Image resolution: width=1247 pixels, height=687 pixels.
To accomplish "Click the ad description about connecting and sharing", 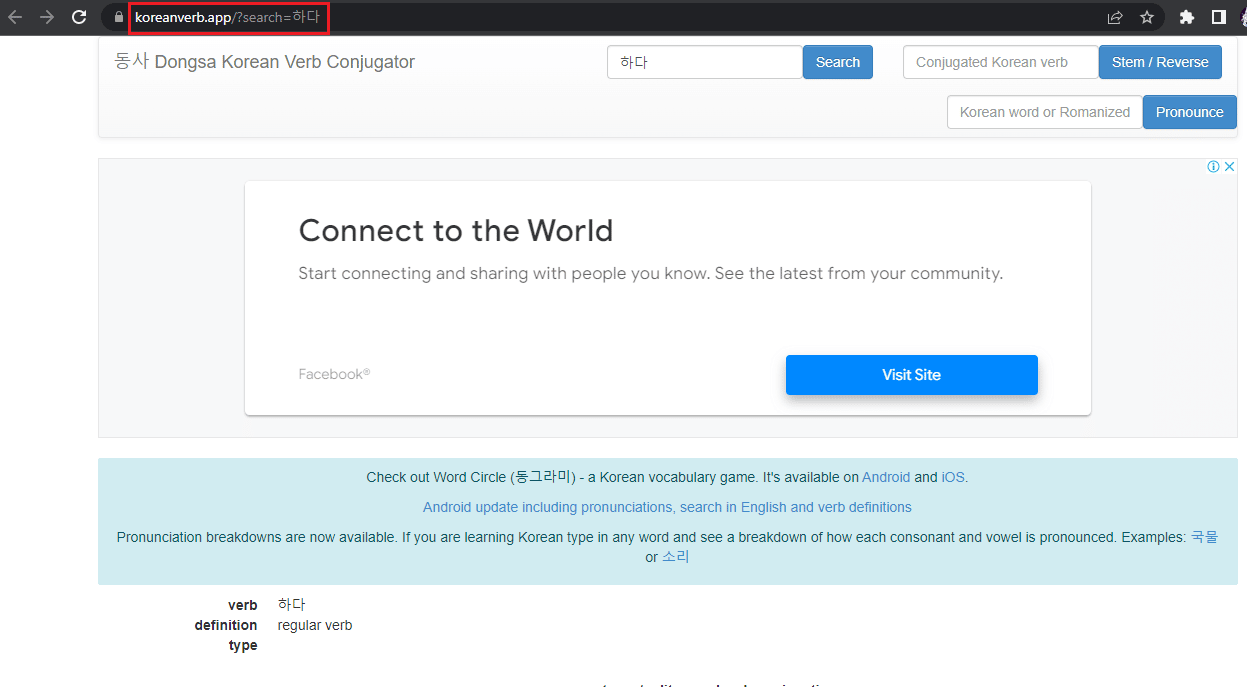I will tap(651, 273).
